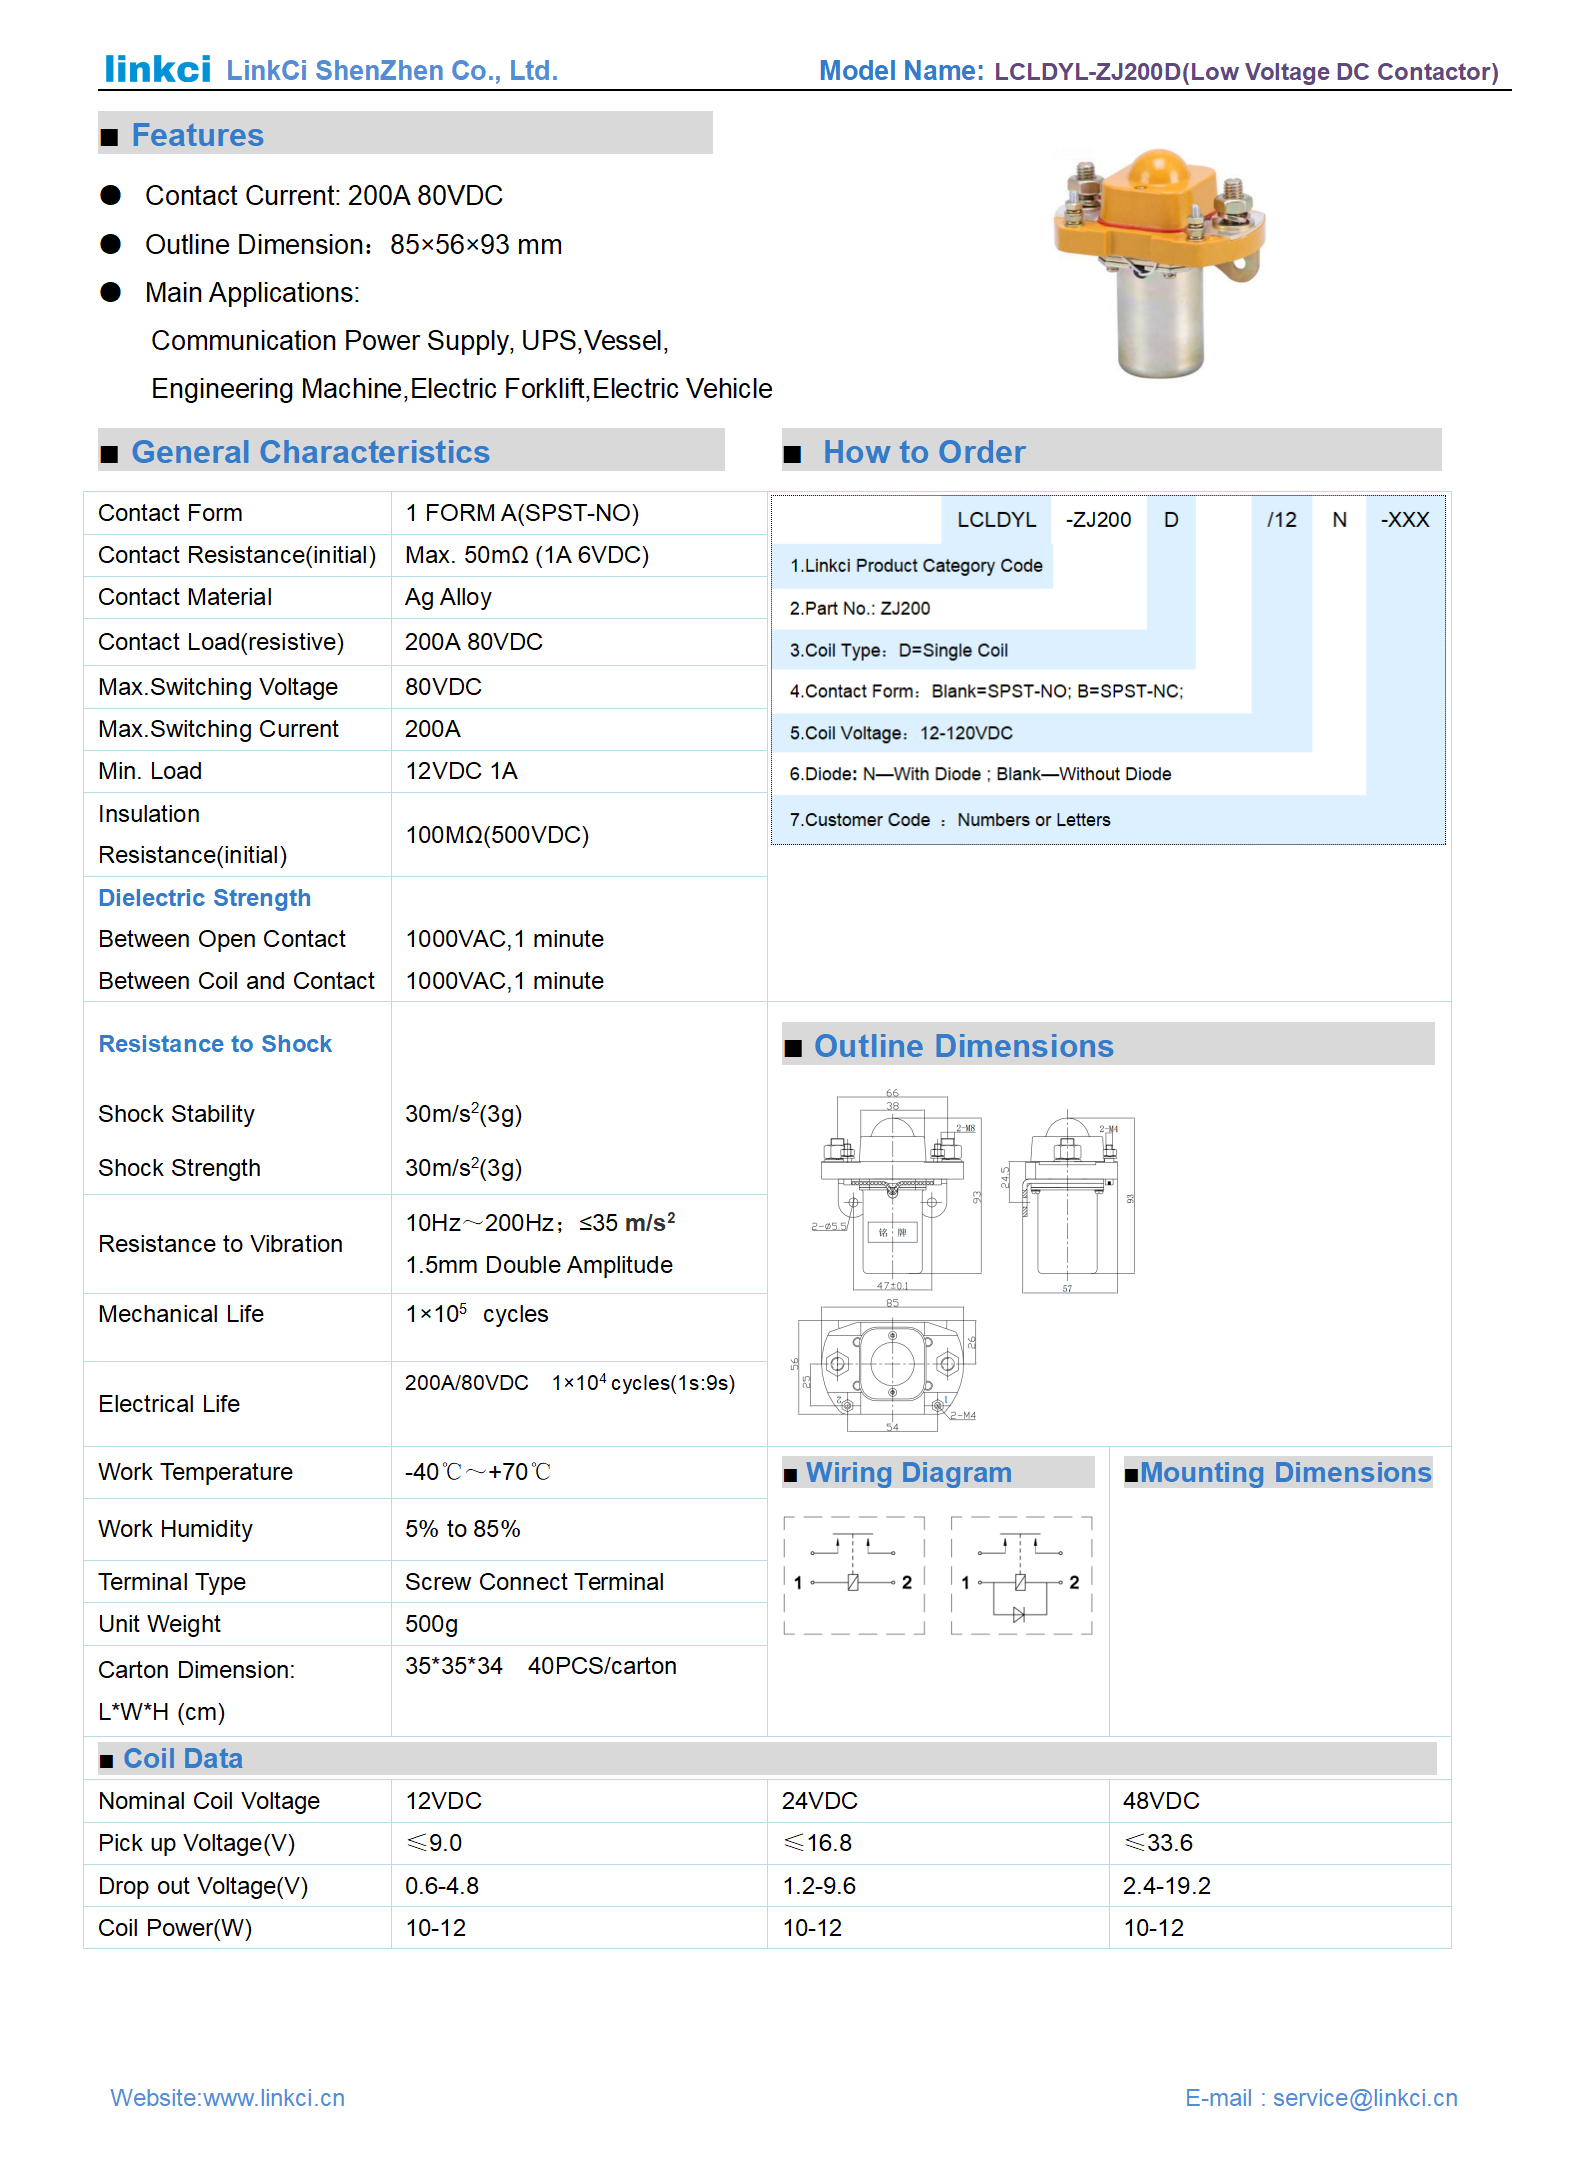This screenshot has width=1587, height=2166.
Task: Click the yellow contactor product photo
Action: point(1159,262)
